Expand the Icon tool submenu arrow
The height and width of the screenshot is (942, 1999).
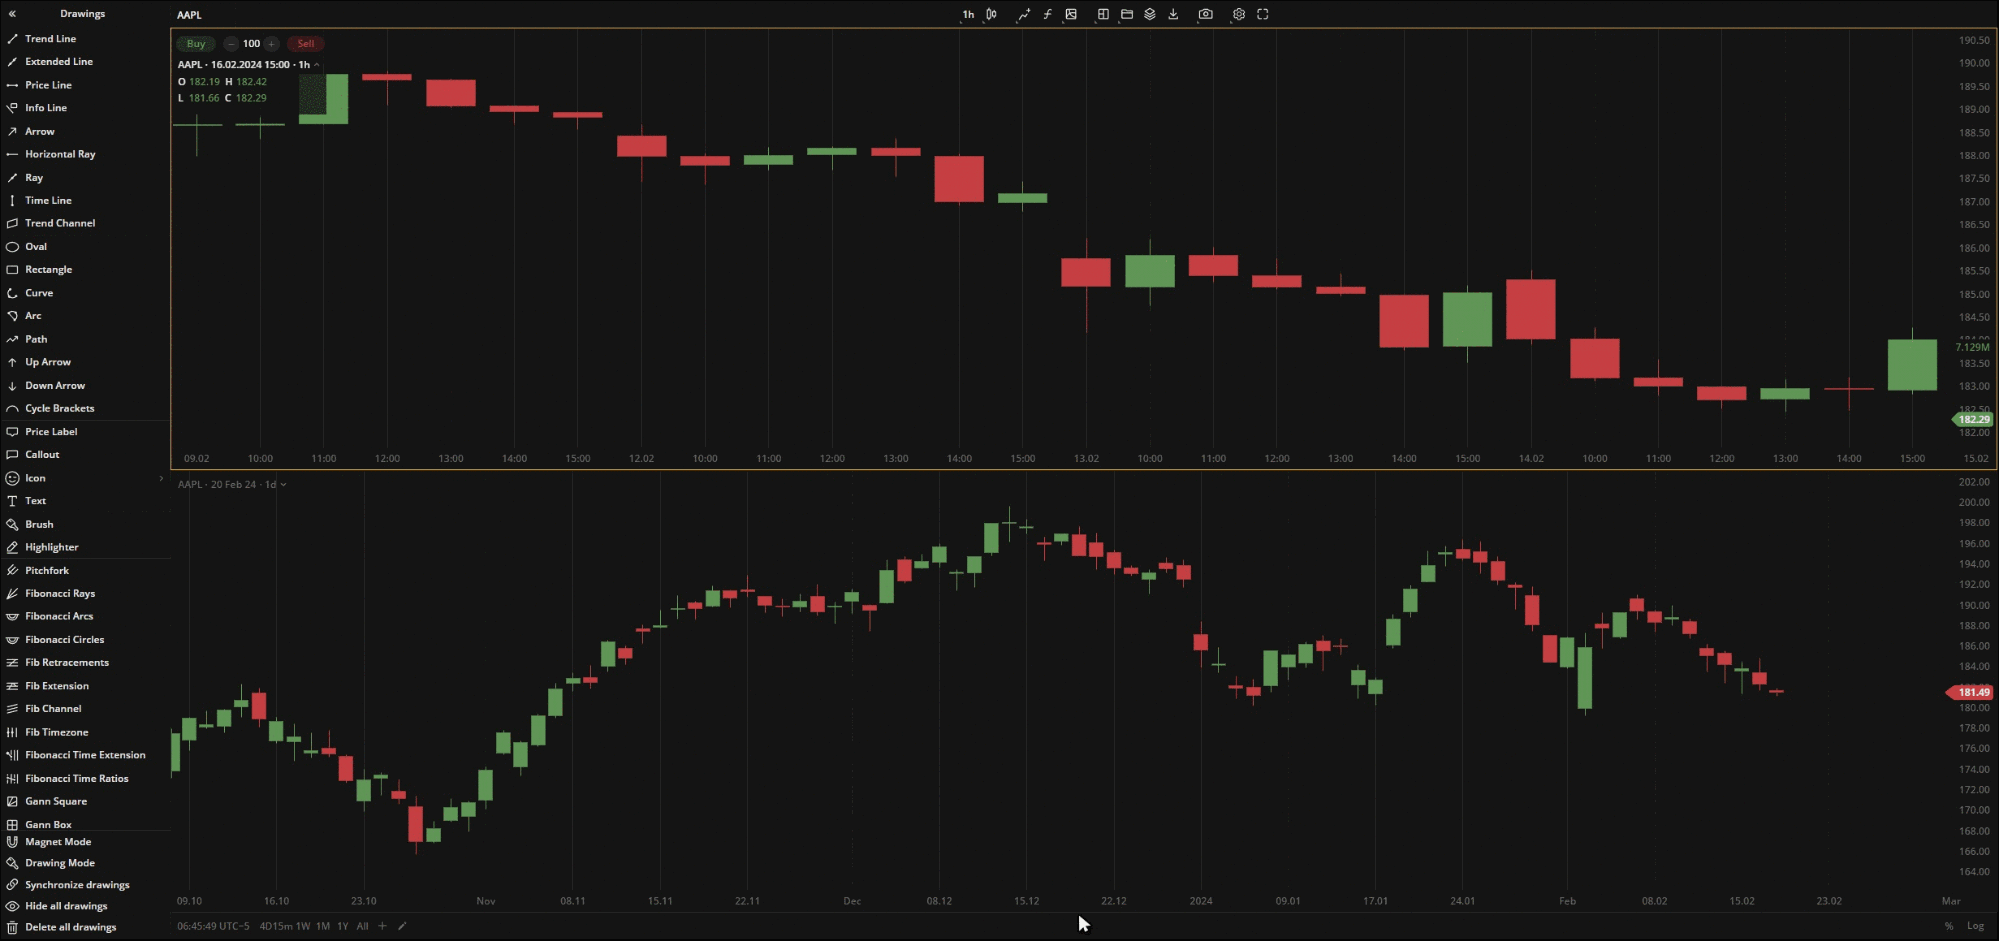[x=161, y=478]
